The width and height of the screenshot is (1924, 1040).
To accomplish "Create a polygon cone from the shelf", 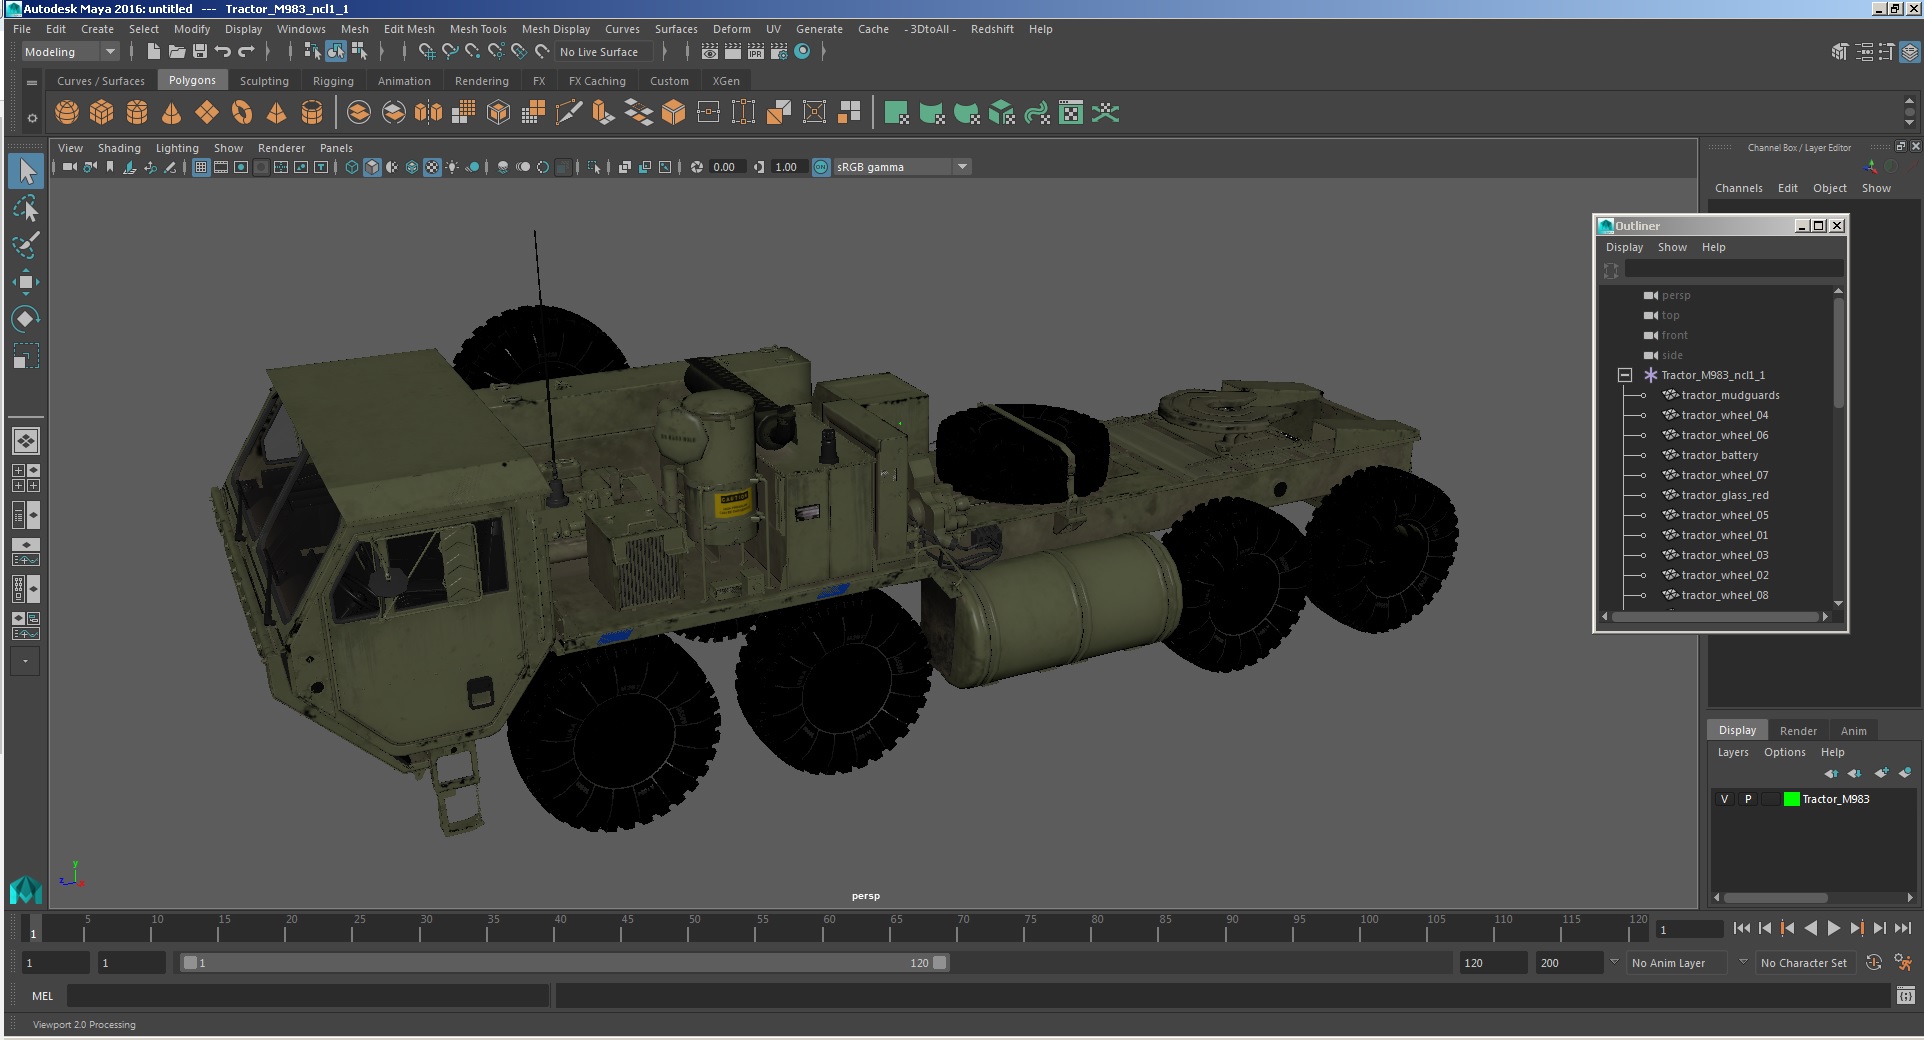I will pos(172,113).
